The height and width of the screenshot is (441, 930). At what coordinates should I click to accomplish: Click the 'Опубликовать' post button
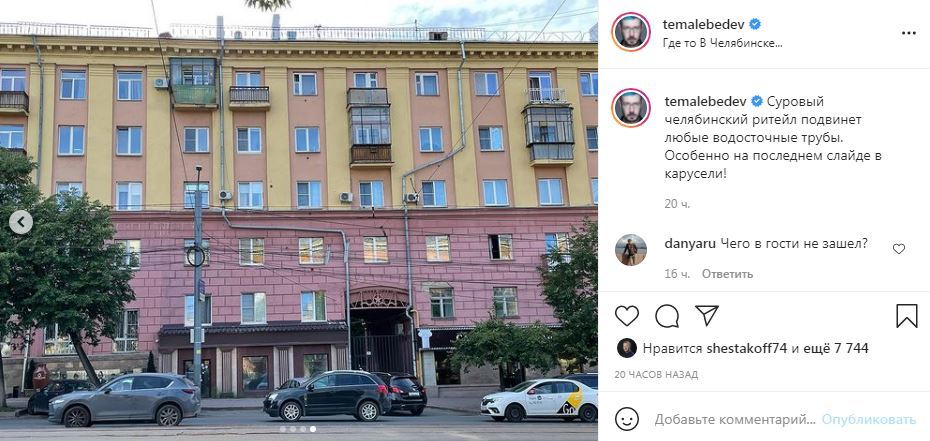[x=869, y=420]
